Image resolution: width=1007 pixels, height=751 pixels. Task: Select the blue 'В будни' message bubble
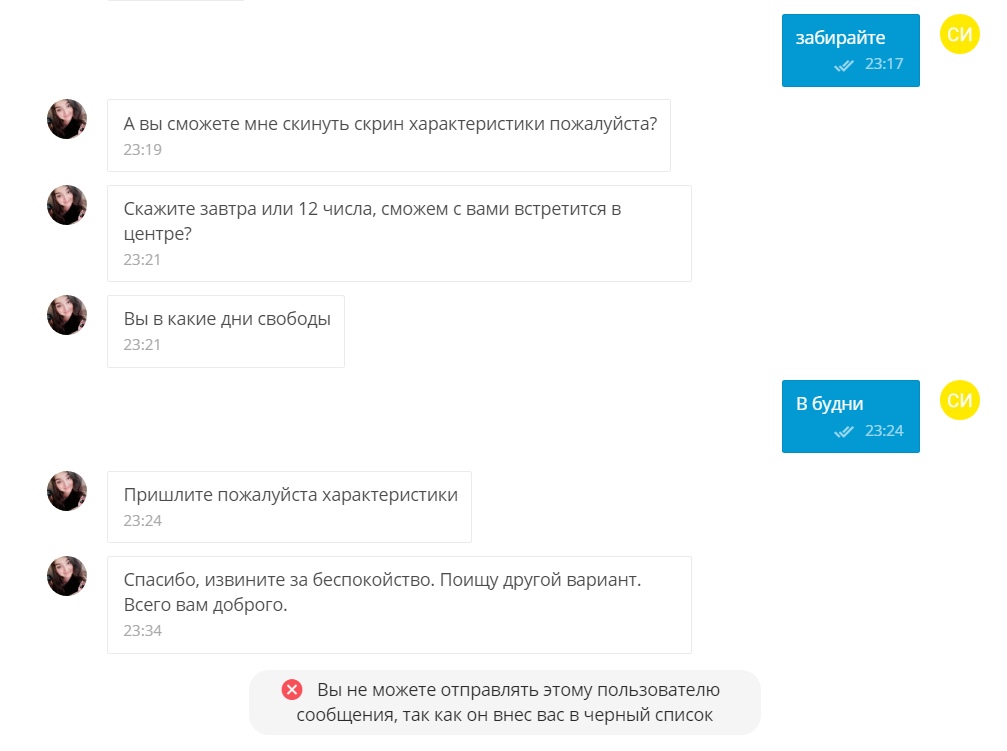click(850, 416)
